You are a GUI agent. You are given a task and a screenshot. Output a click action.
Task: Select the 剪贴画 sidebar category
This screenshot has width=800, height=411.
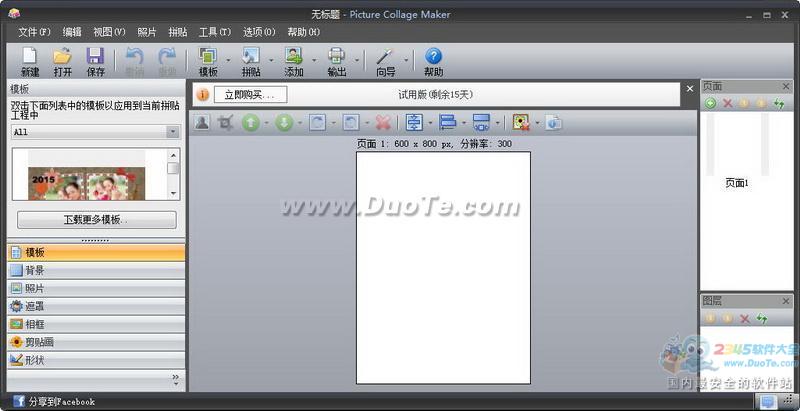click(x=96, y=343)
